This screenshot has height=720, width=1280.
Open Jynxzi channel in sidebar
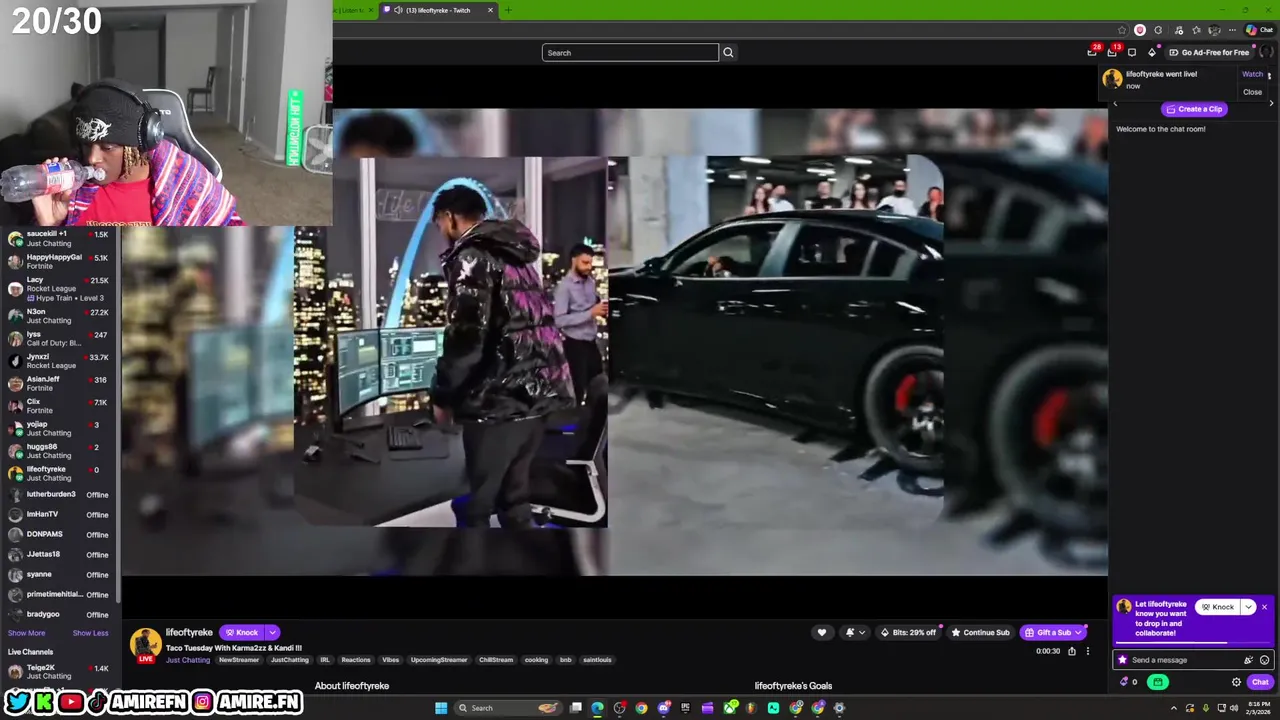60,361
